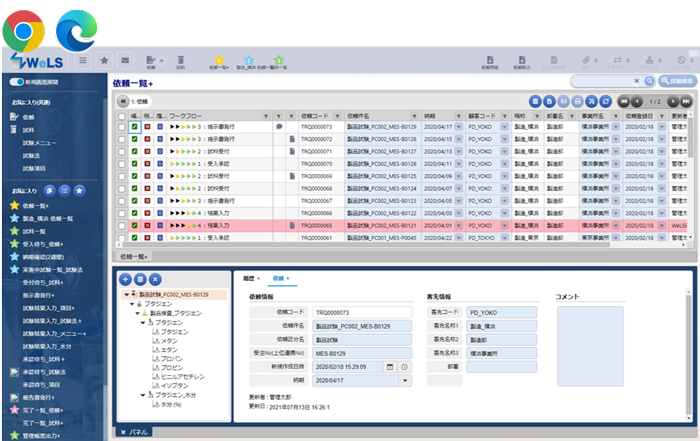Viewport: 700px width, 441px height.
Task: Click the 依頼 edit-document toolbar icon
Action: click(x=151, y=60)
